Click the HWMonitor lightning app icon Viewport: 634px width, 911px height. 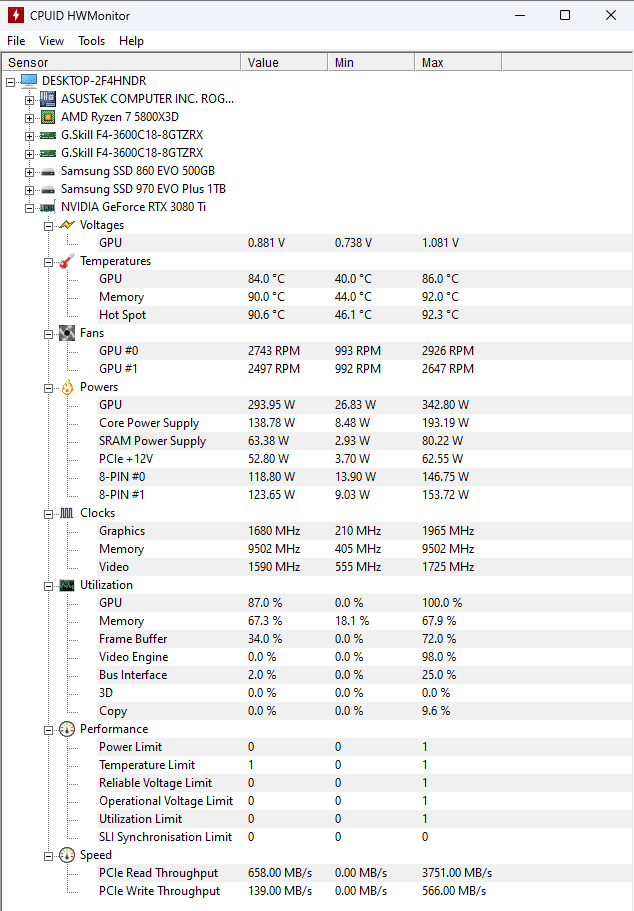point(15,15)
